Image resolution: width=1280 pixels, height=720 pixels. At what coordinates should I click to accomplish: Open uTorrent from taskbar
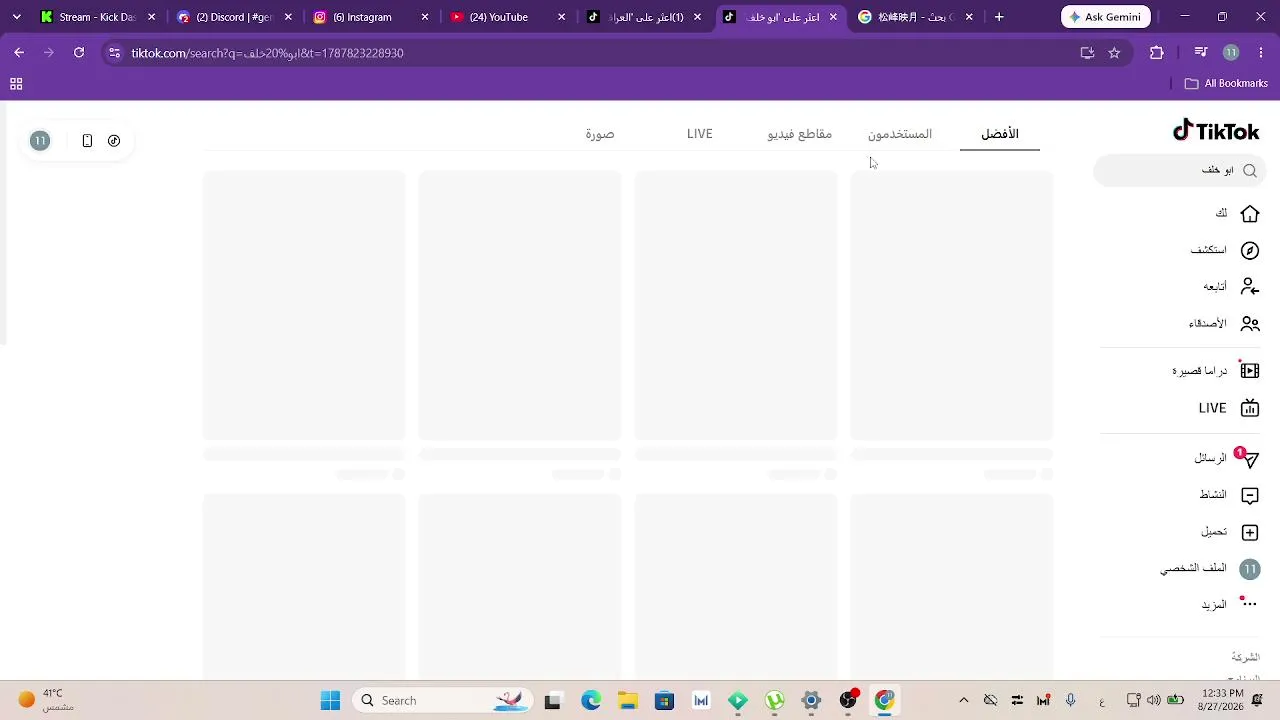tap(775, 700)
